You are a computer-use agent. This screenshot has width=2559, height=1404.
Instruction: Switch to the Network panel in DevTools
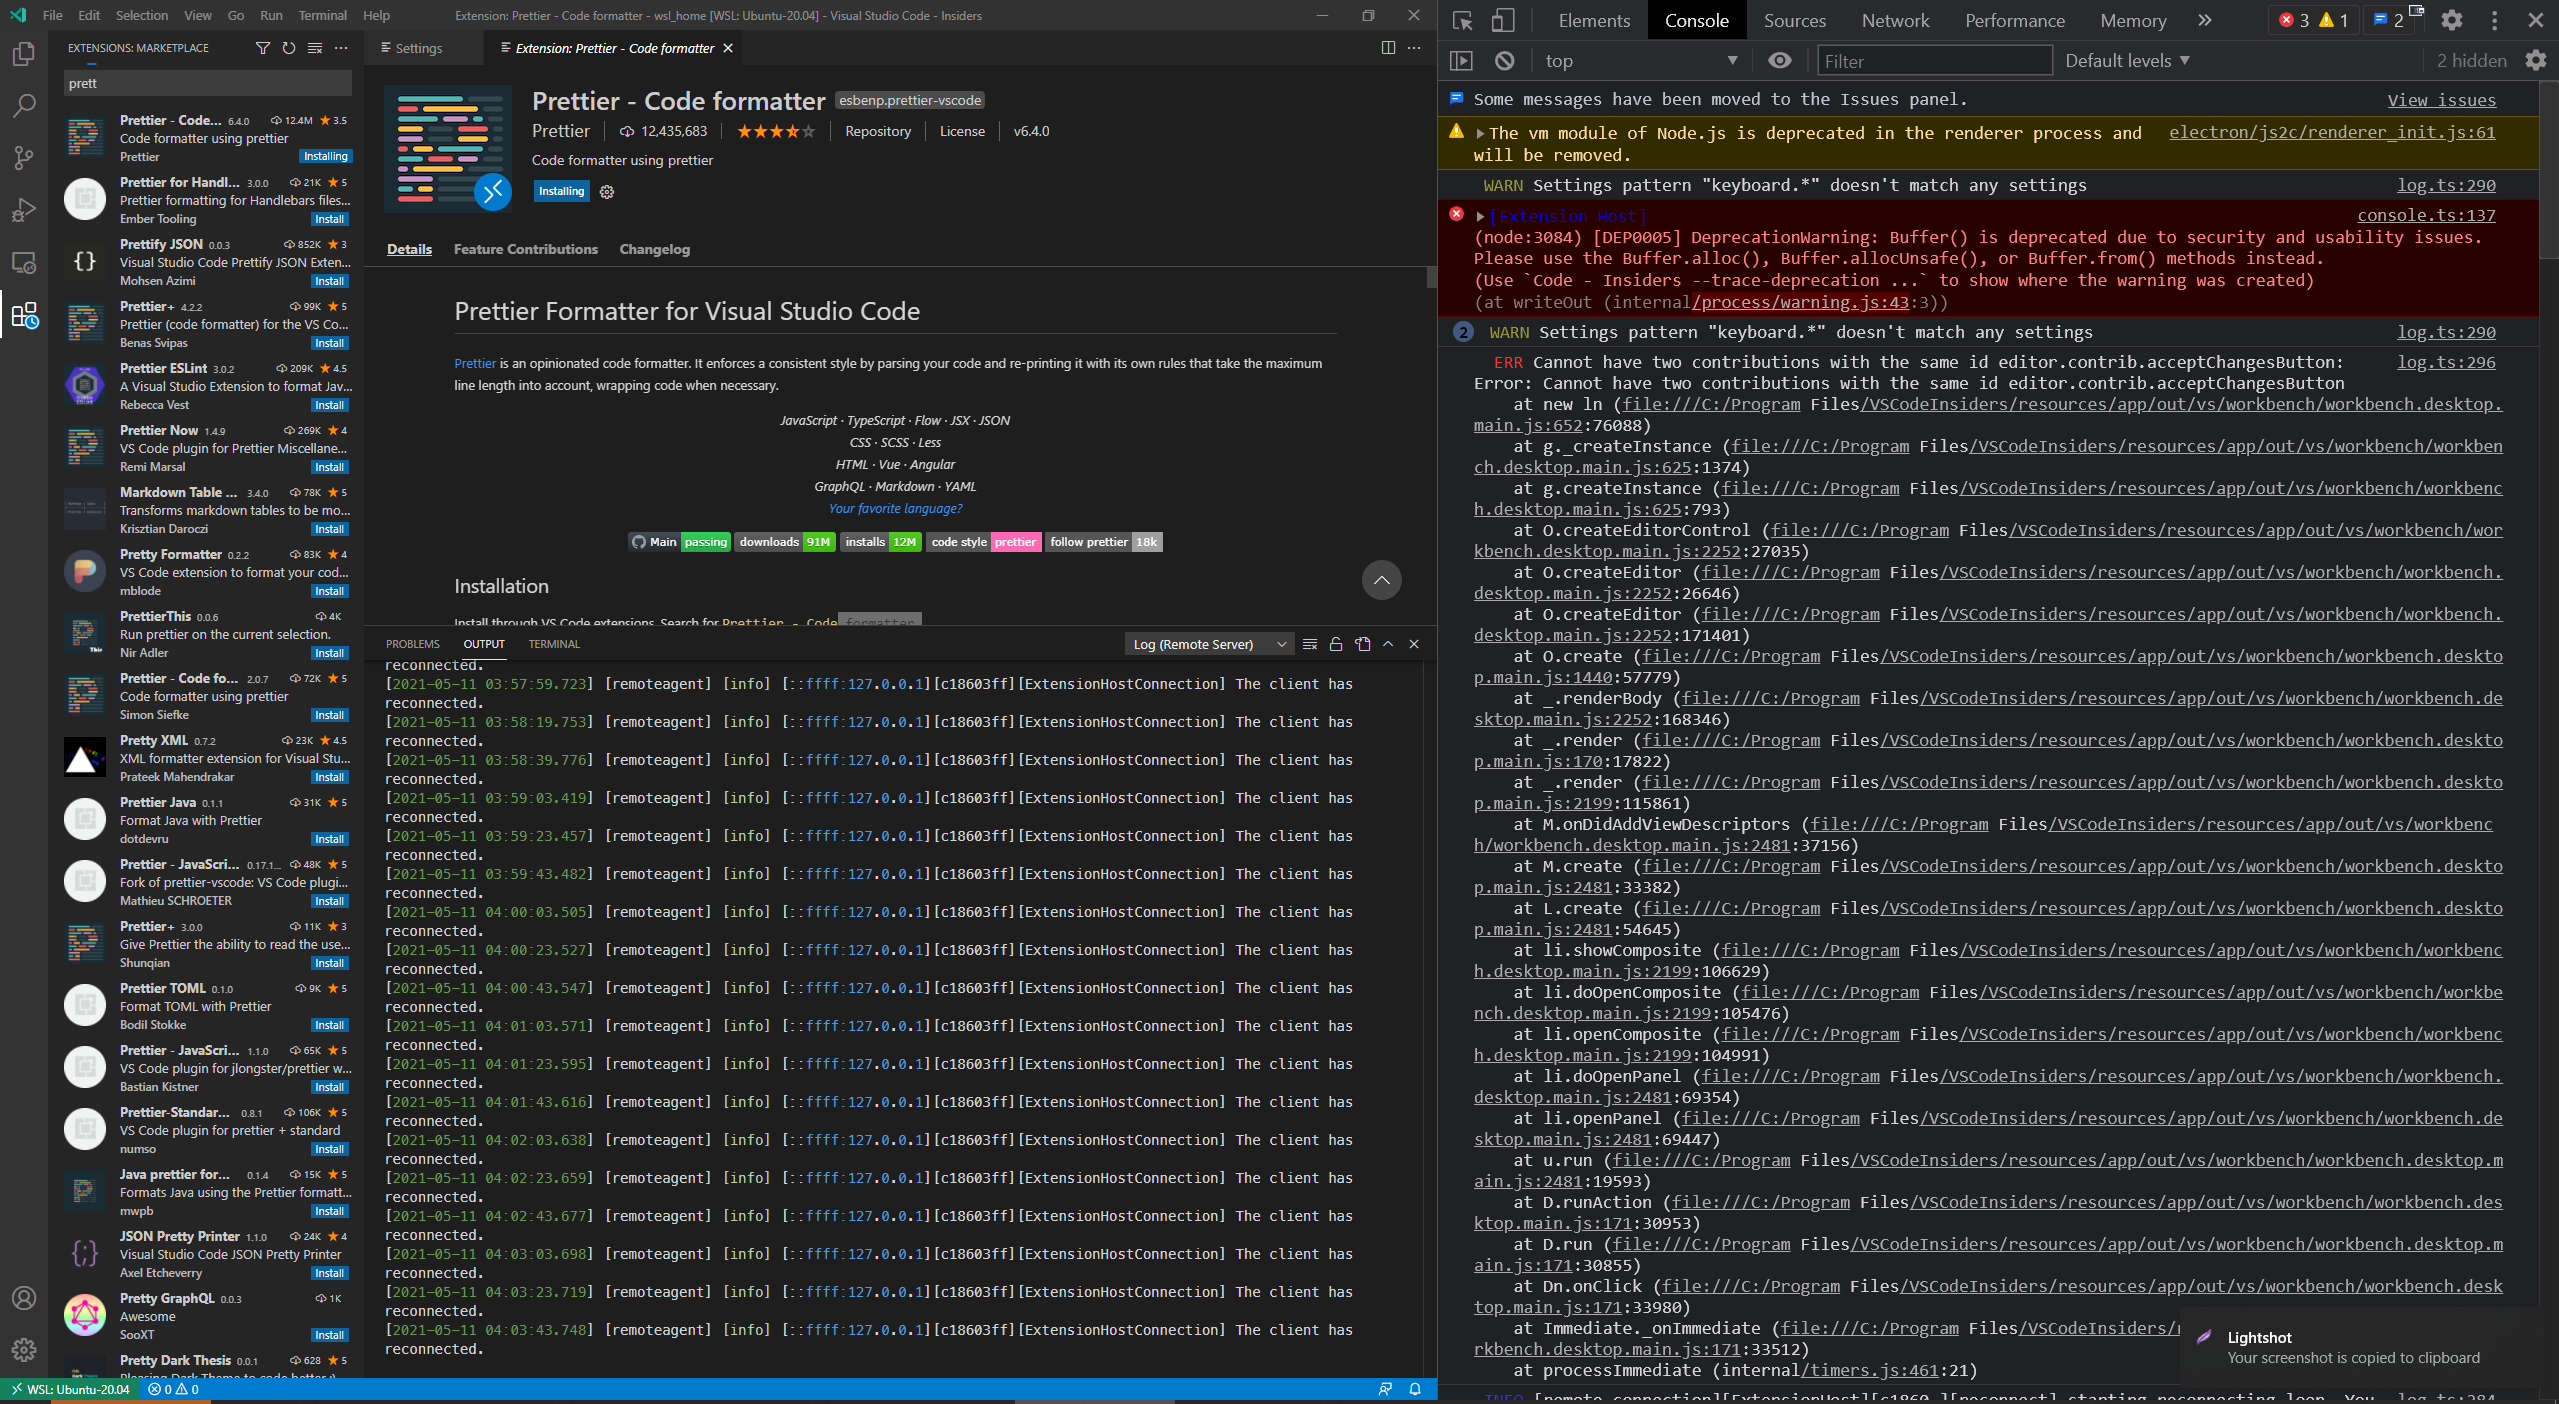(1893, 20)
